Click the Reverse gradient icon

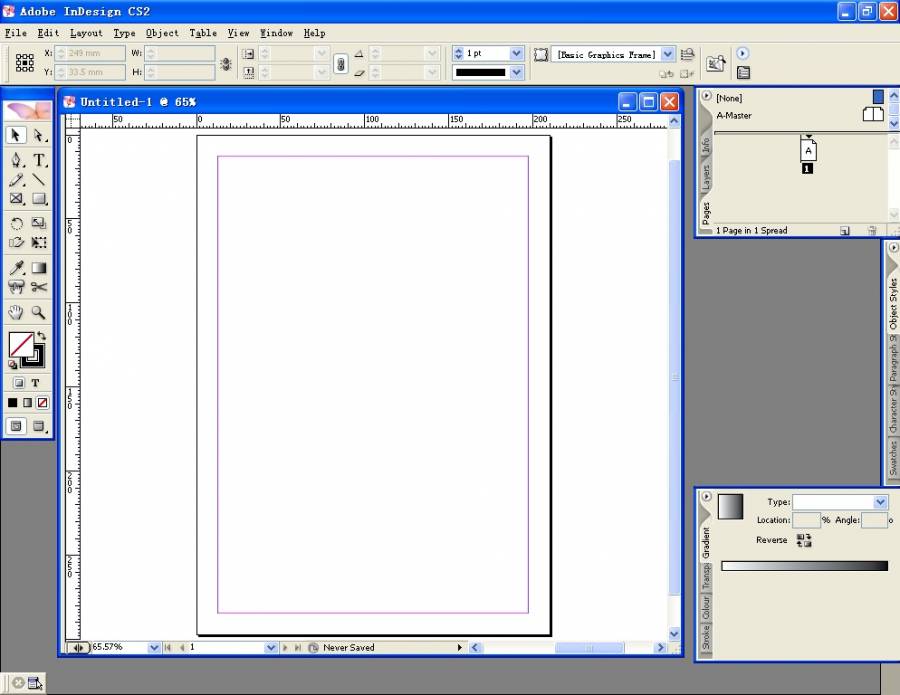coord(804,540)
